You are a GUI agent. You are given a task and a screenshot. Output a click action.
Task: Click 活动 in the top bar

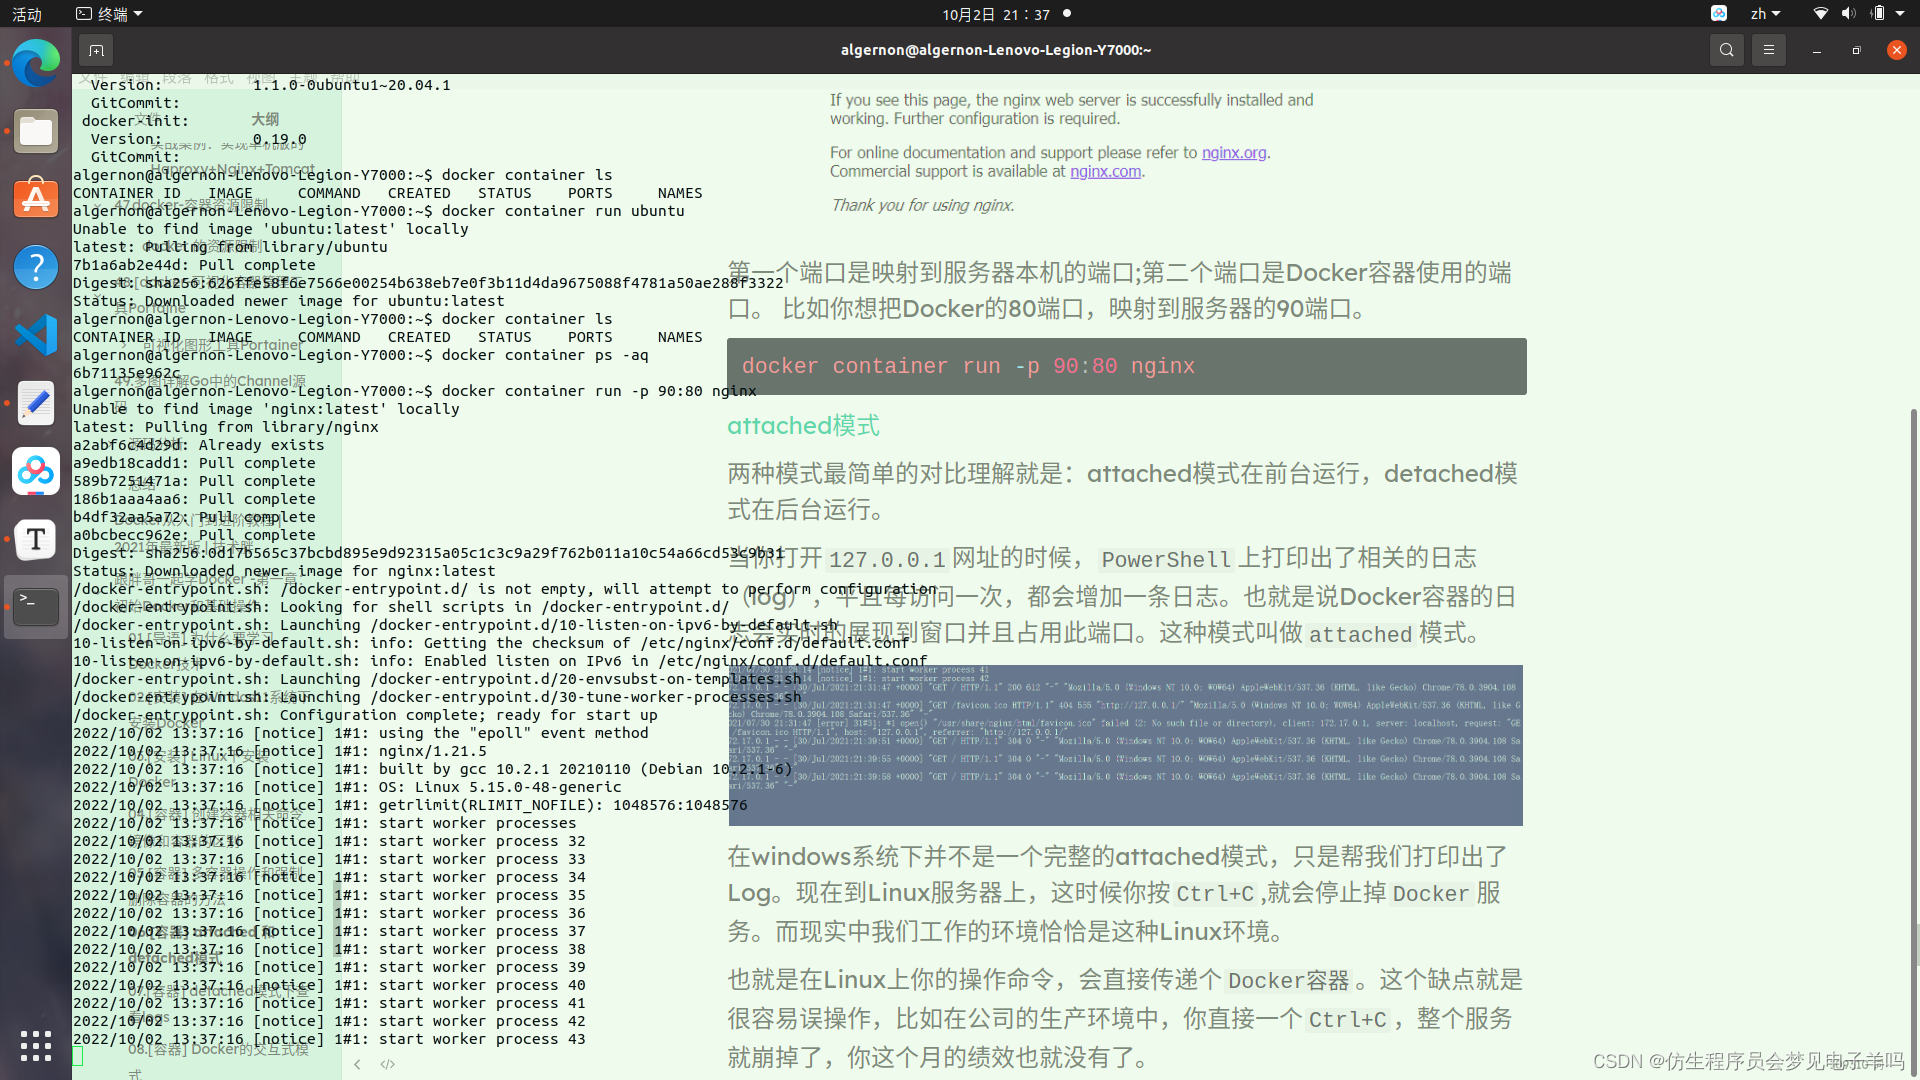[x=25, y=14]
